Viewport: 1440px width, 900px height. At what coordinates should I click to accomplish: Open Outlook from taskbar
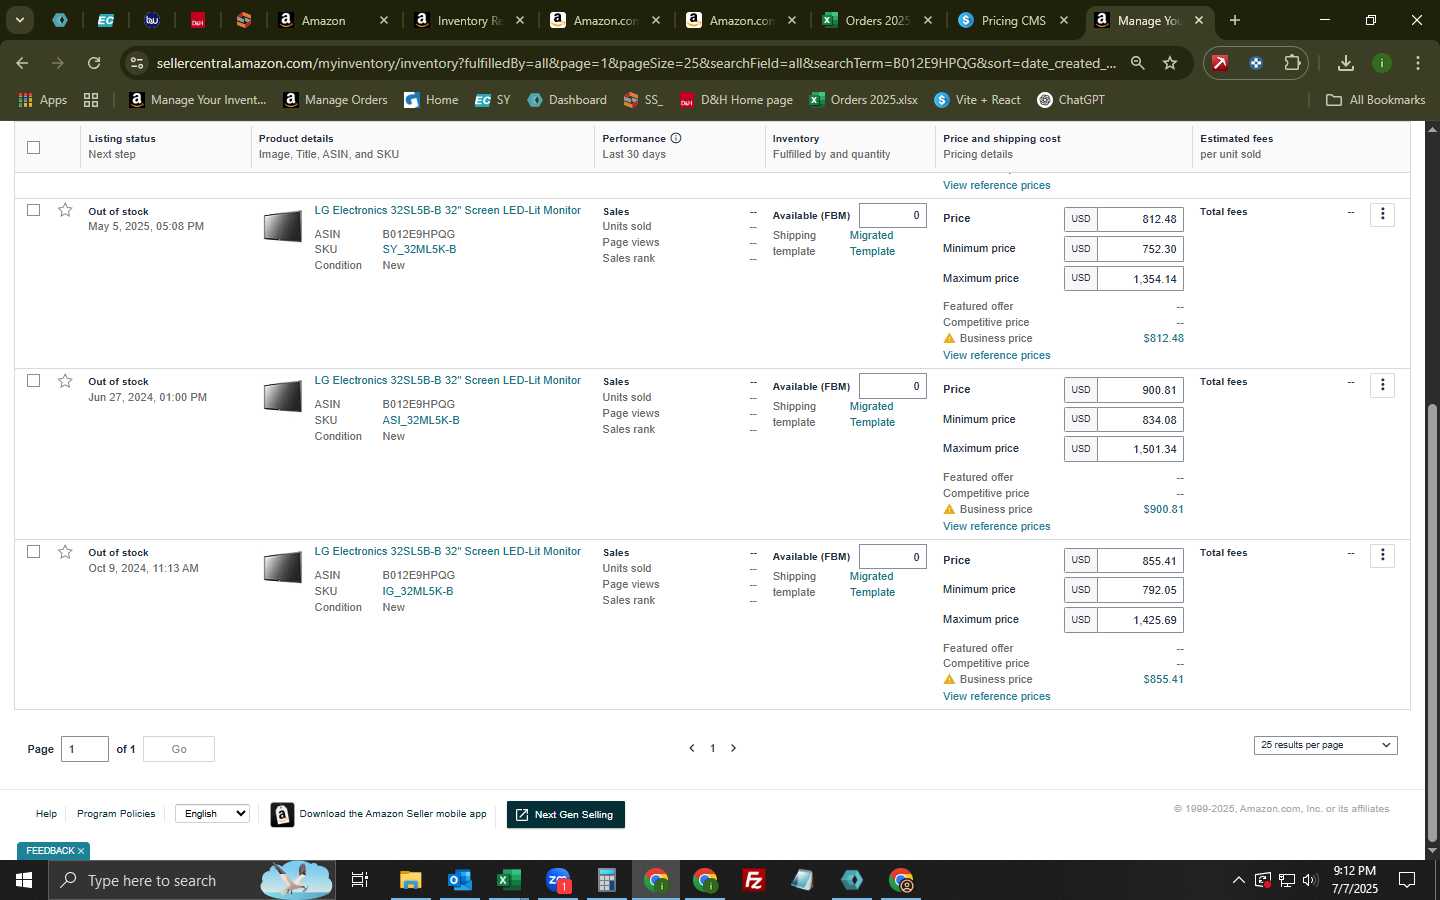[459, 880]
